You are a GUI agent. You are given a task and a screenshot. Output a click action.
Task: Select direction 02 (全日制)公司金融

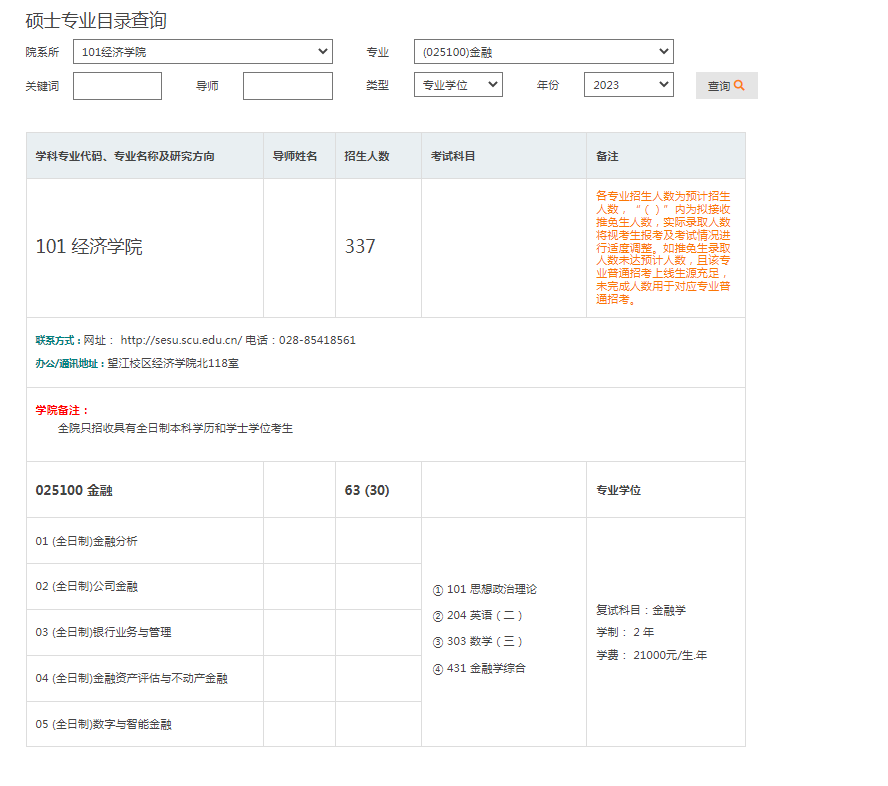(87, 587)
